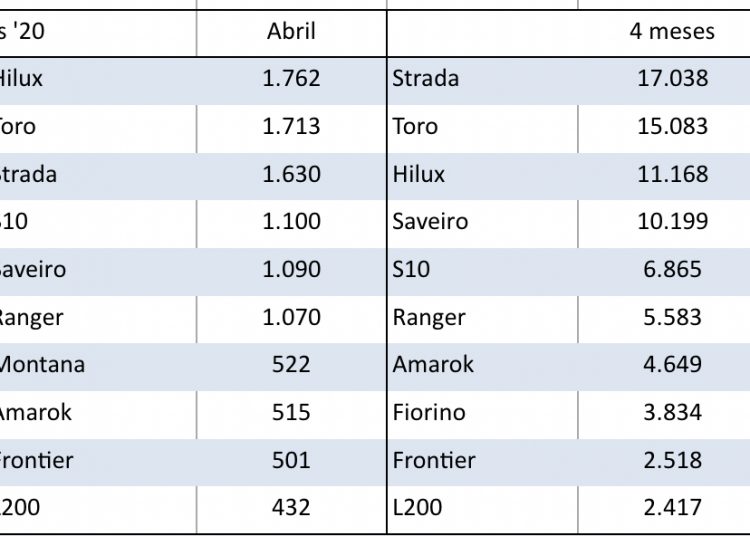This screenshot has width=750, height=536.
Task: Select the 2.518 cell
Action: (672, 460)
